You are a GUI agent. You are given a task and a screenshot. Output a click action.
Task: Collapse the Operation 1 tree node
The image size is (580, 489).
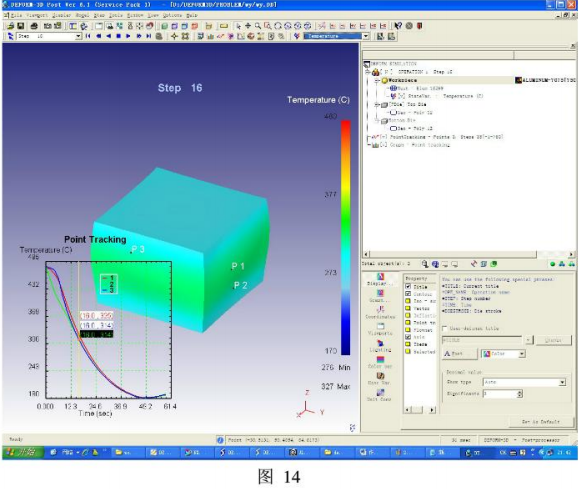368,72
